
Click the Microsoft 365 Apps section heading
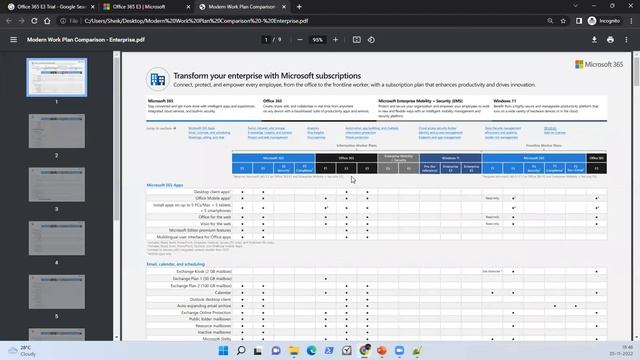click(165, 185)
